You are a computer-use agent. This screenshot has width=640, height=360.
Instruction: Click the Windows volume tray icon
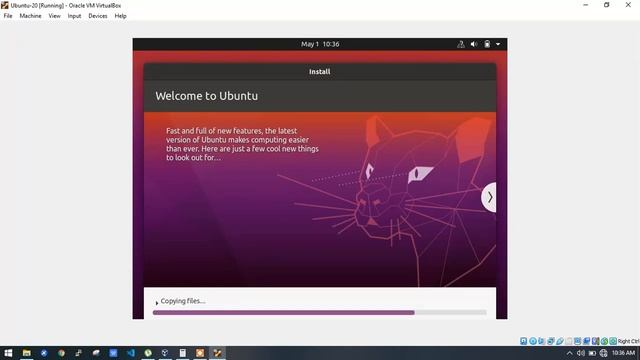click(x=581, y=353)
